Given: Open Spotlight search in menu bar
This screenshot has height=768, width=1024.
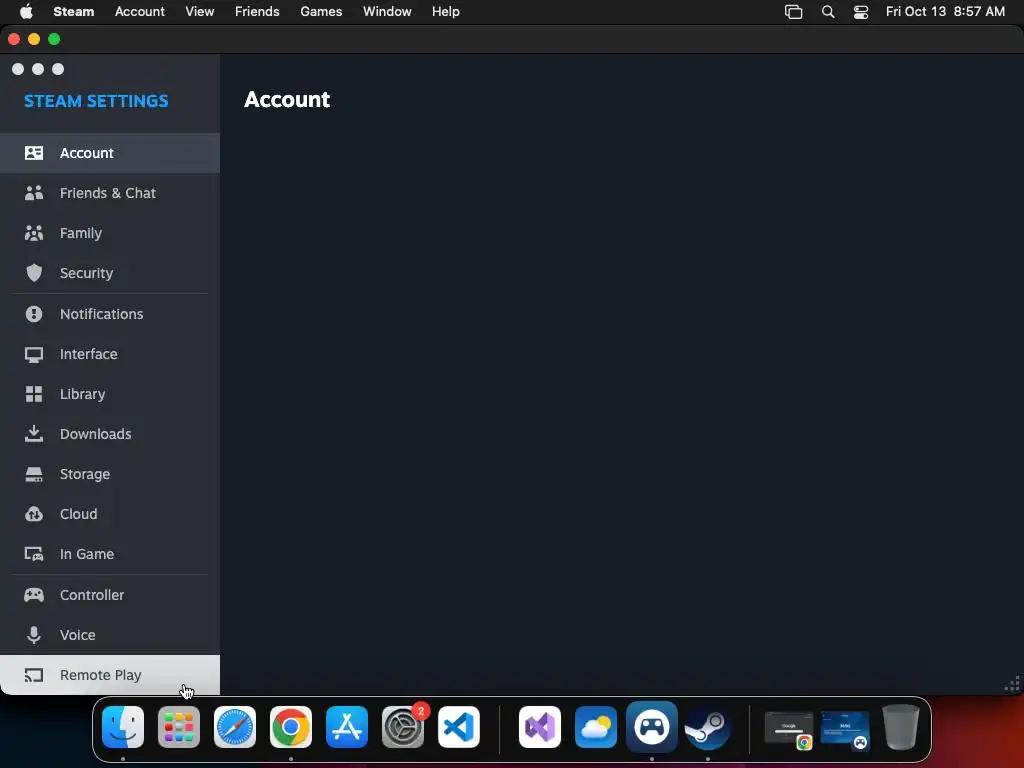Looking at the screenshot, I should (827, 12).
